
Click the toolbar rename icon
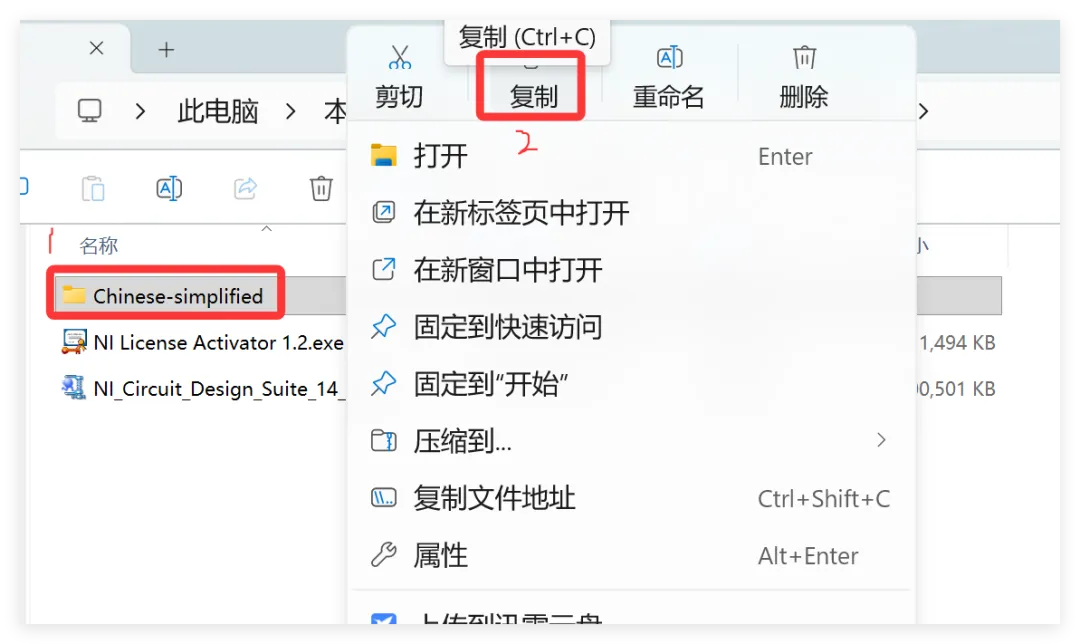[169, 188]
